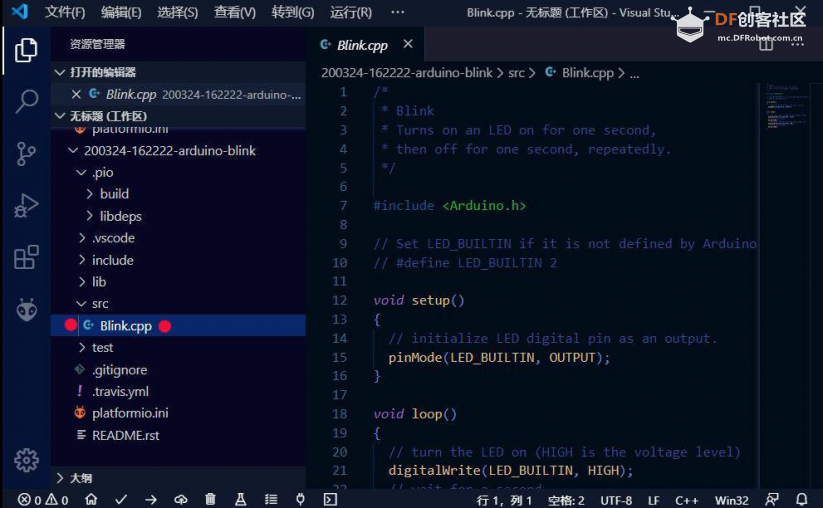Change indentation via 空格: 2

pos(566,500)
